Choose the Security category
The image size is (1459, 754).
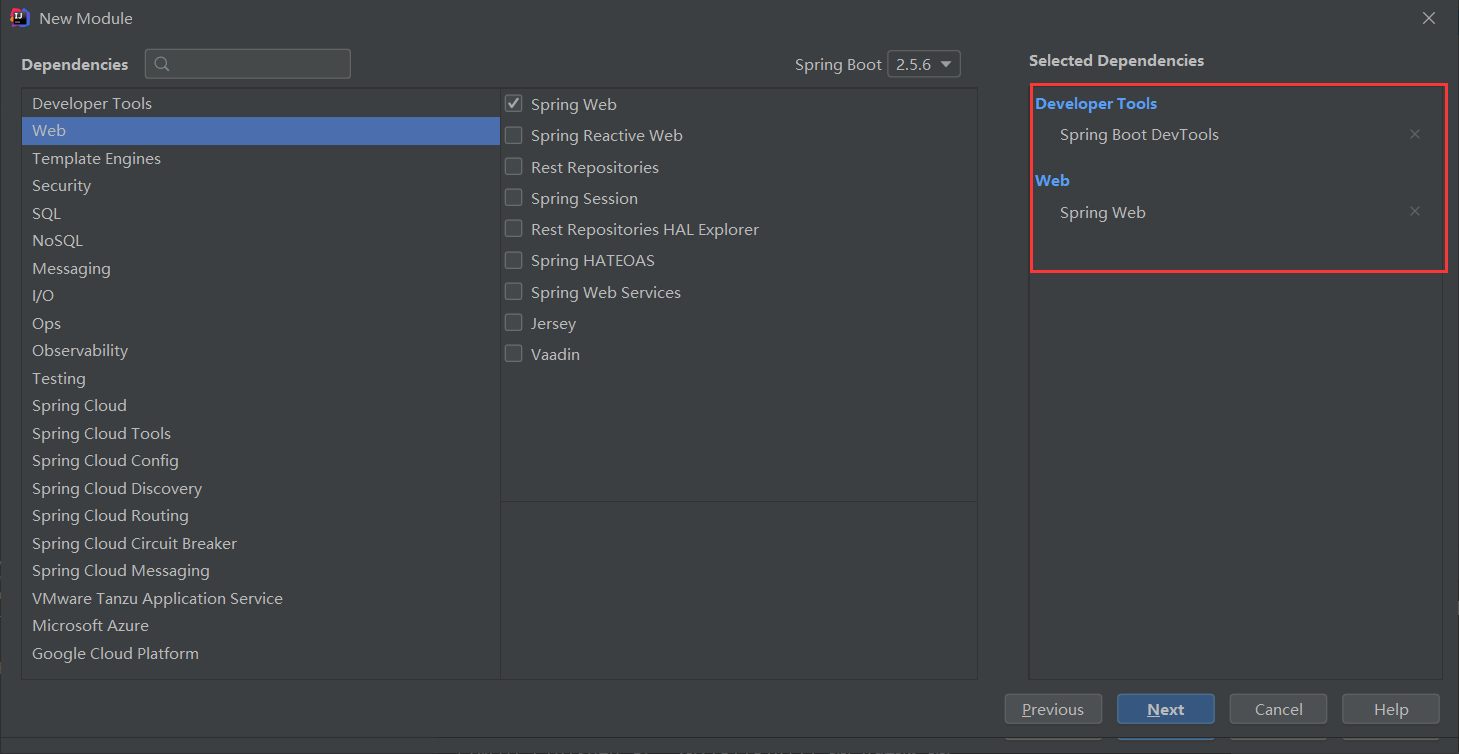tap(261, 186)
